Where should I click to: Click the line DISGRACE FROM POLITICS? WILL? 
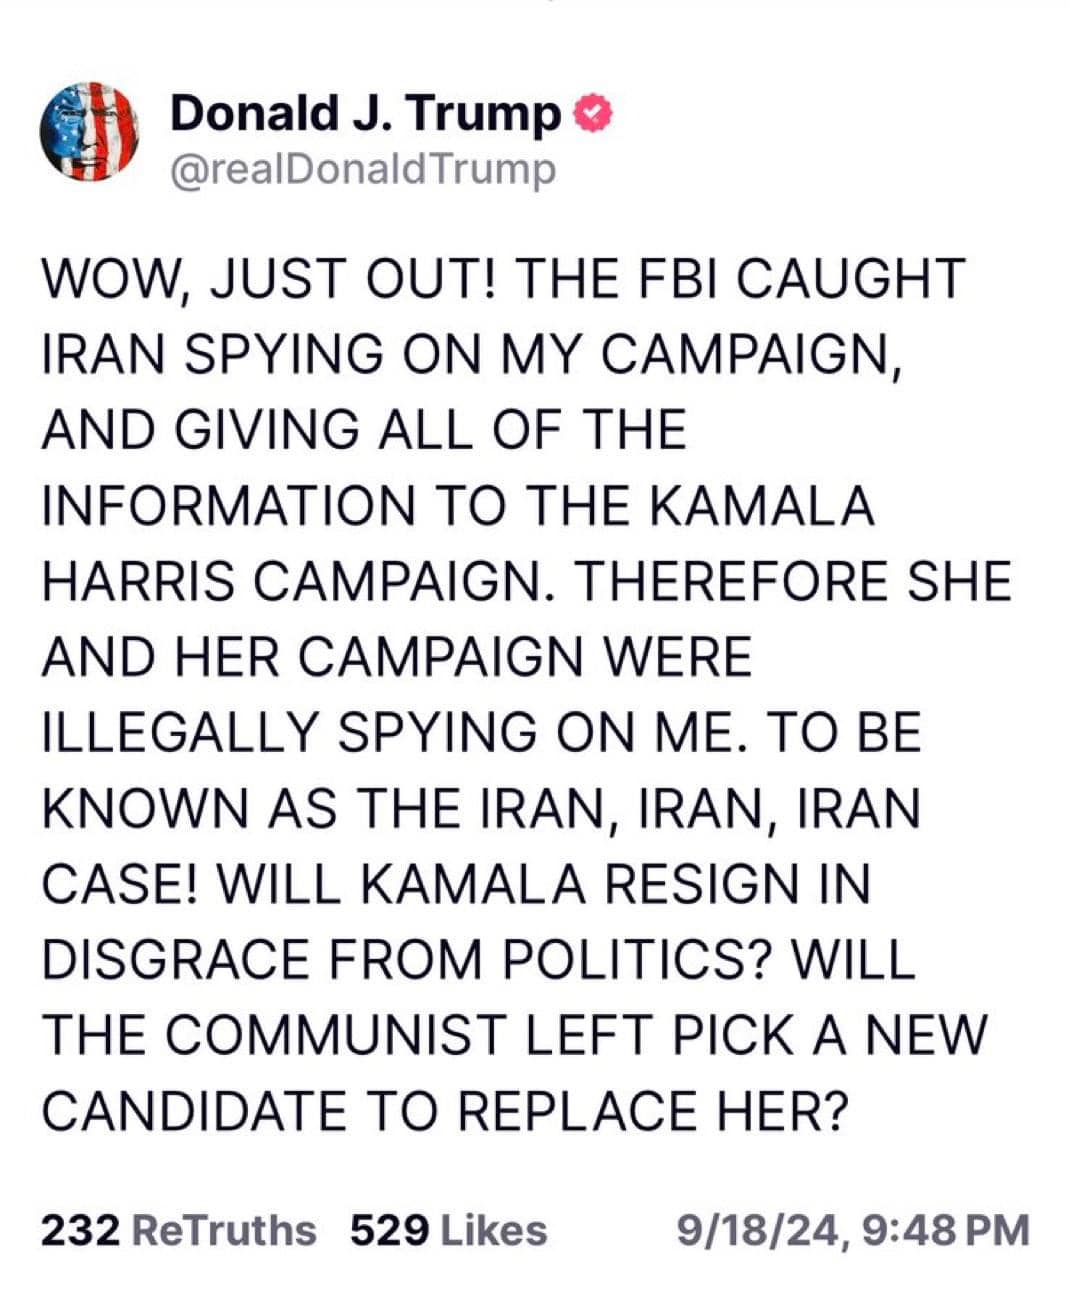[x=479, y=959]
